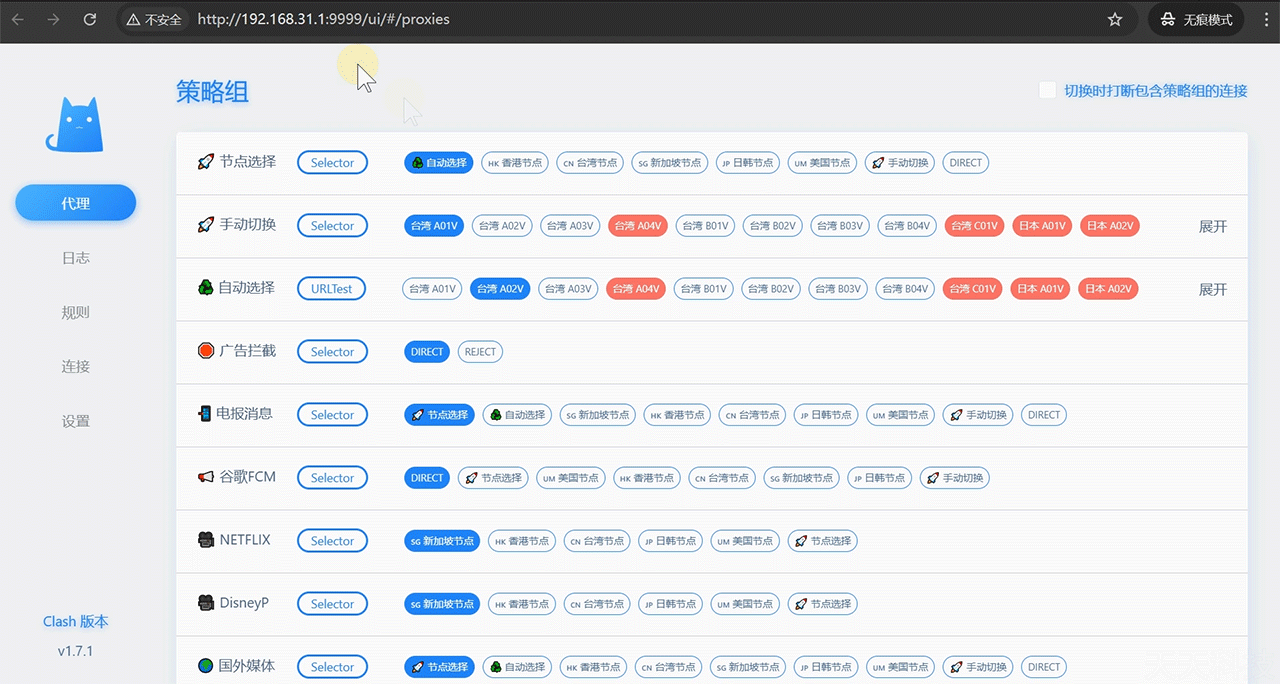
Task: Expand the 自动选择 proxy list with 展开
Action: (x=1212, y=290)
